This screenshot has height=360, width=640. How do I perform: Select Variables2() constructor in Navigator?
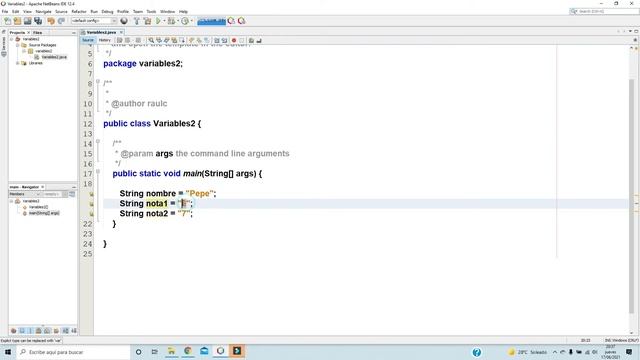point(38,207)
